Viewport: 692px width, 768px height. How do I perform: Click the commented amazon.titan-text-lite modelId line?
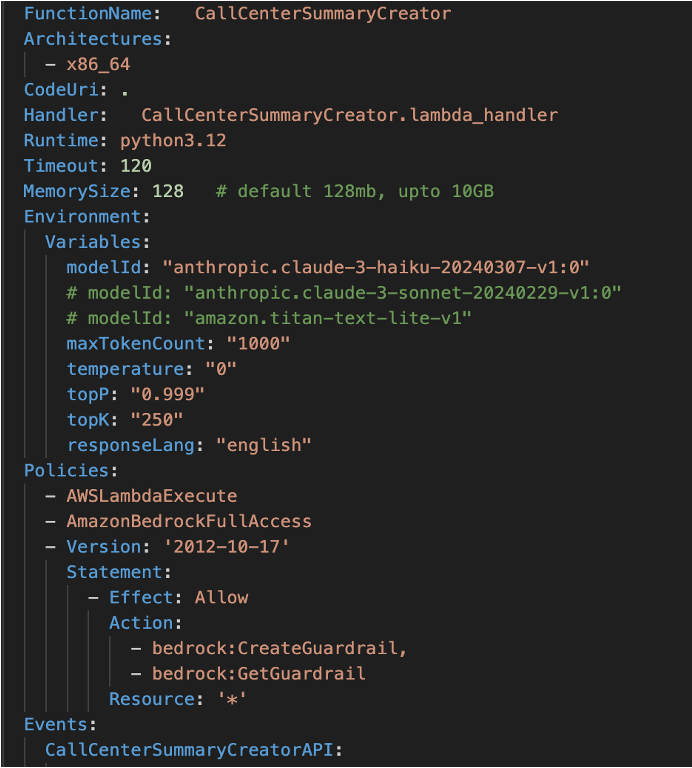(x=269, y=318)
